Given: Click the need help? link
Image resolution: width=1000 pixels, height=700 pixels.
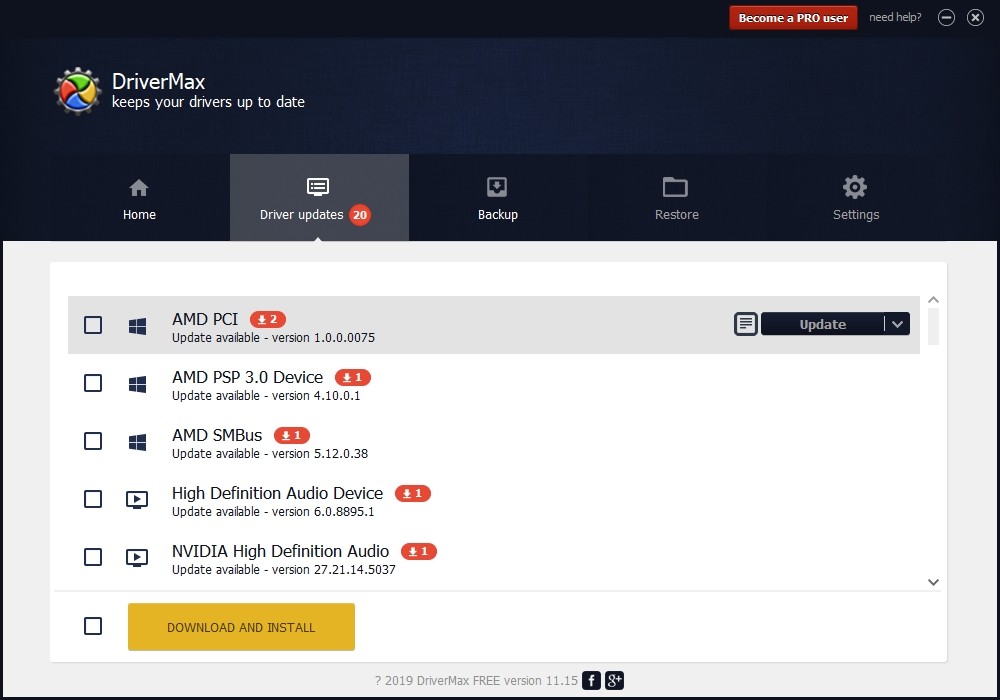Looking at the screenshot, I should coord(895,17).
